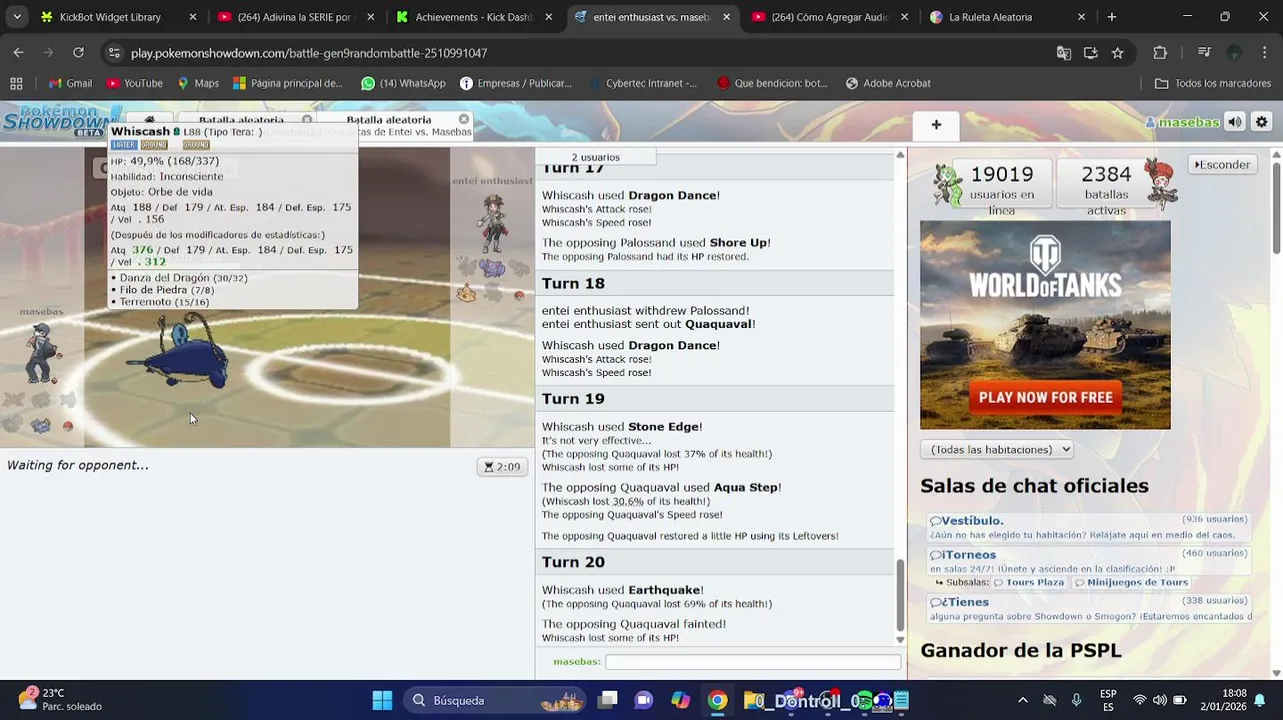Click the opponent trainer avatar sprite
The image size is (1283, 720).
click(492, 224)
